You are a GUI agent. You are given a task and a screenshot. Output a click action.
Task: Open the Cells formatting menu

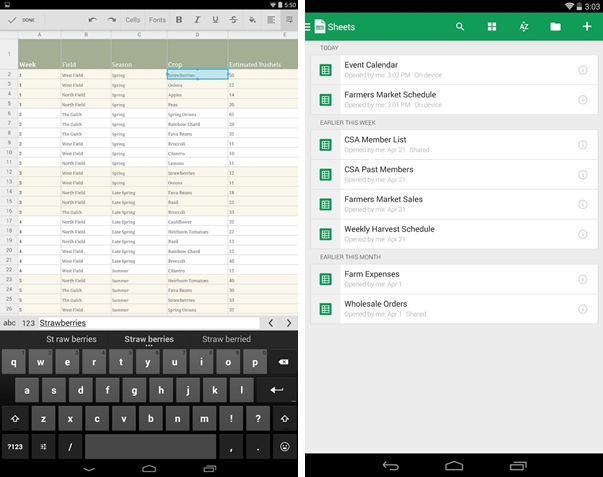point(133,20)
